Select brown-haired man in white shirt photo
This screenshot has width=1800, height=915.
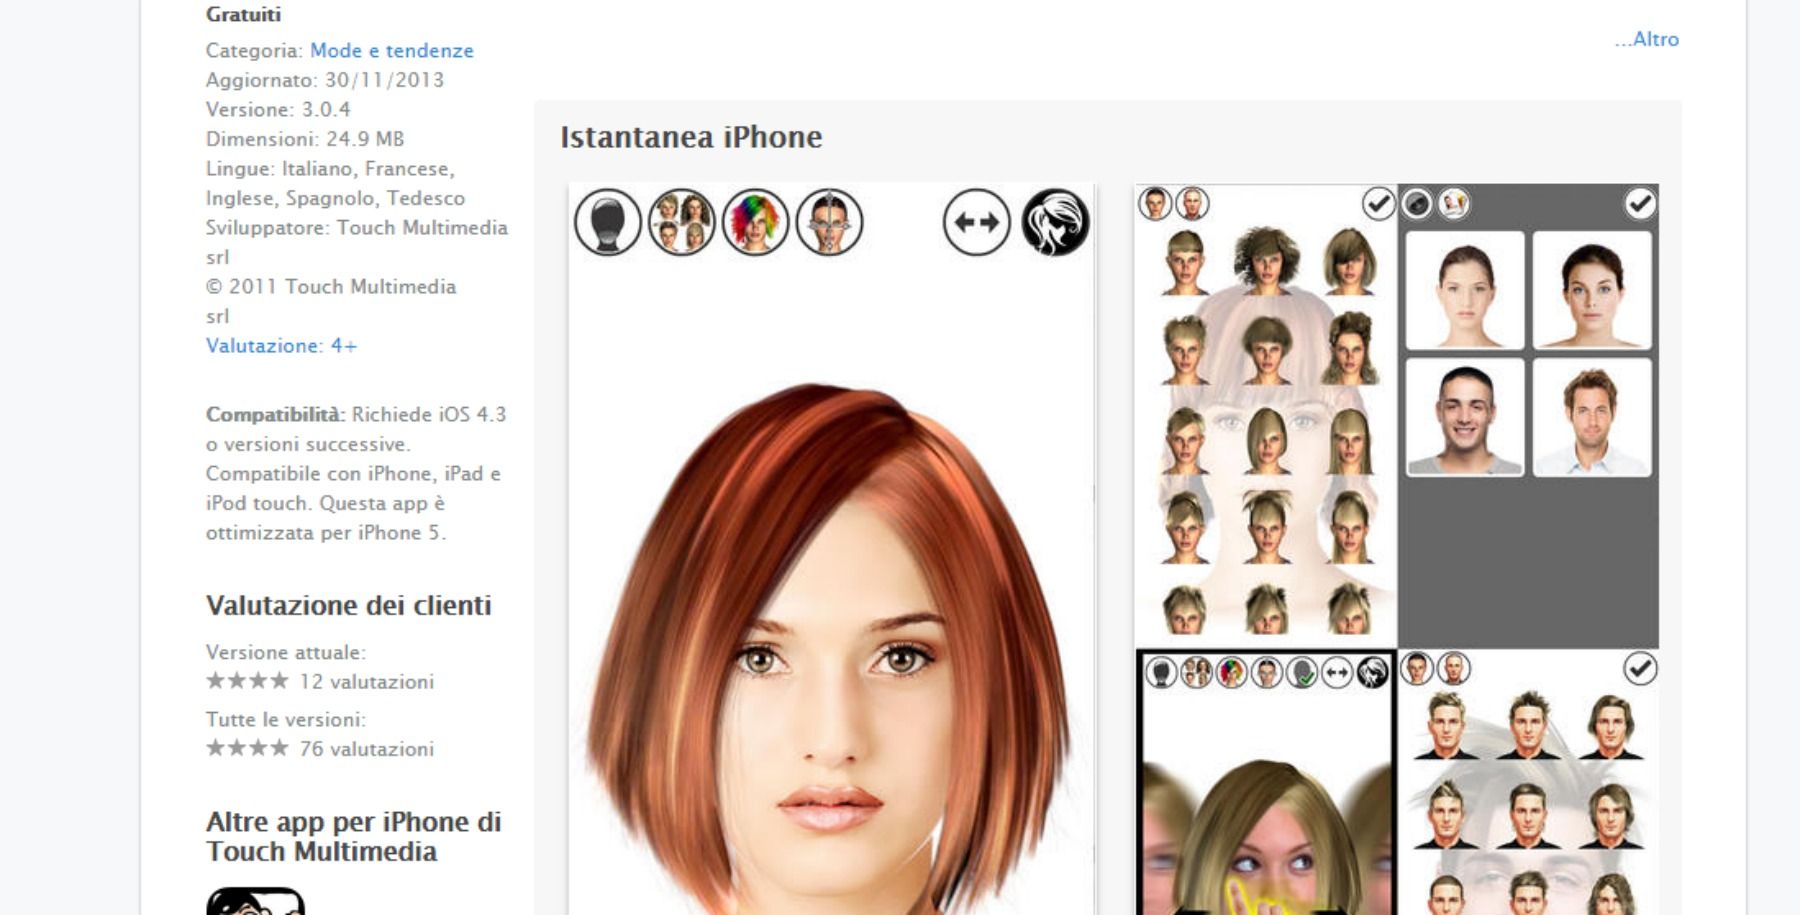point(1592,418)
